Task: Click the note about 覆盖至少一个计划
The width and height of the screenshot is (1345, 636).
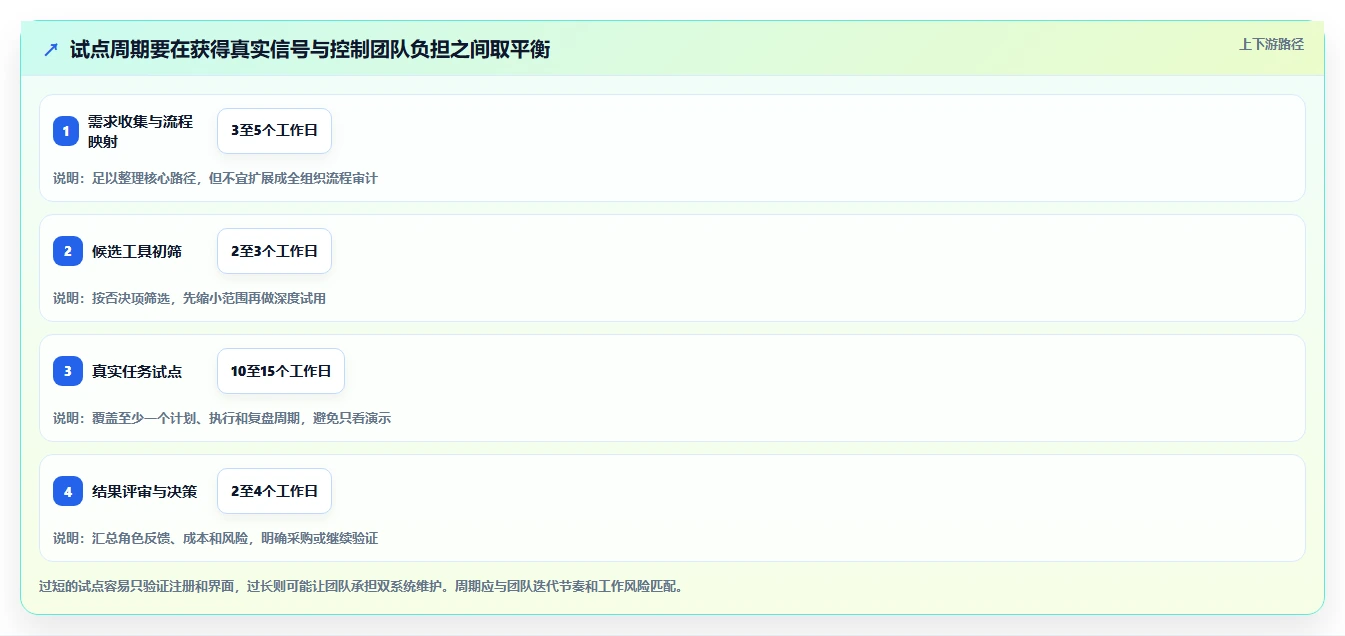Action: [222, 418]
